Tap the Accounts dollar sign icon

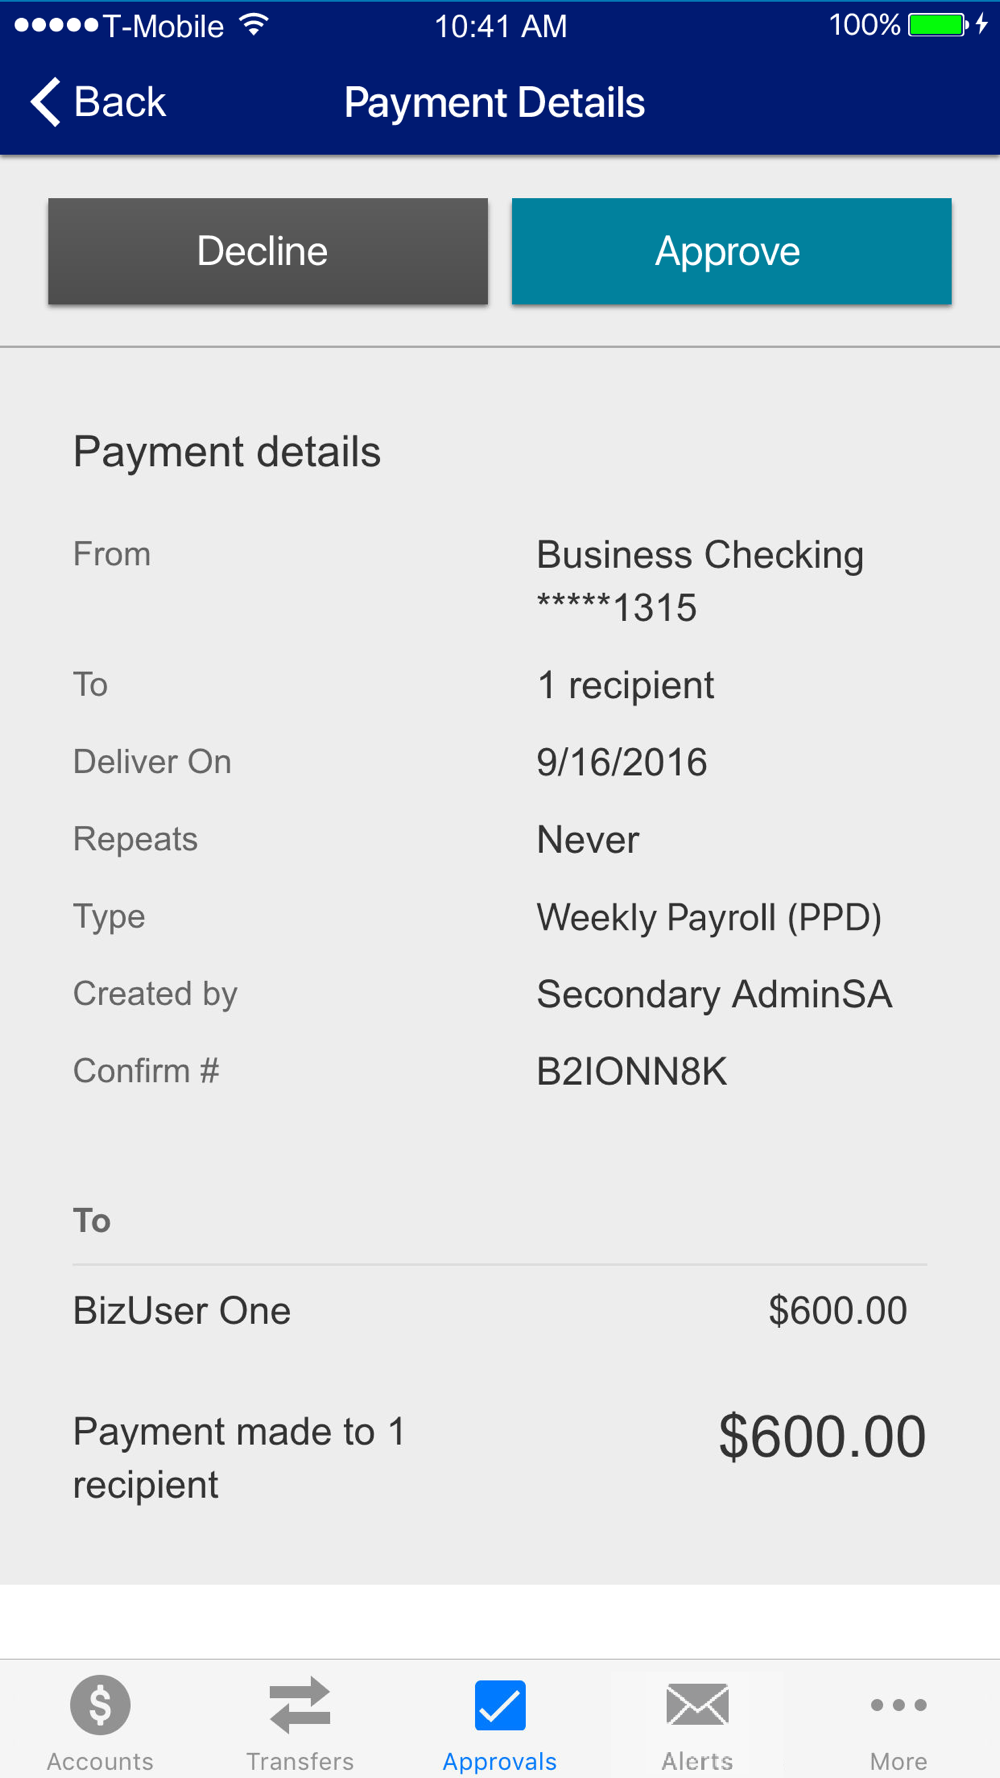coord(100,1704)
